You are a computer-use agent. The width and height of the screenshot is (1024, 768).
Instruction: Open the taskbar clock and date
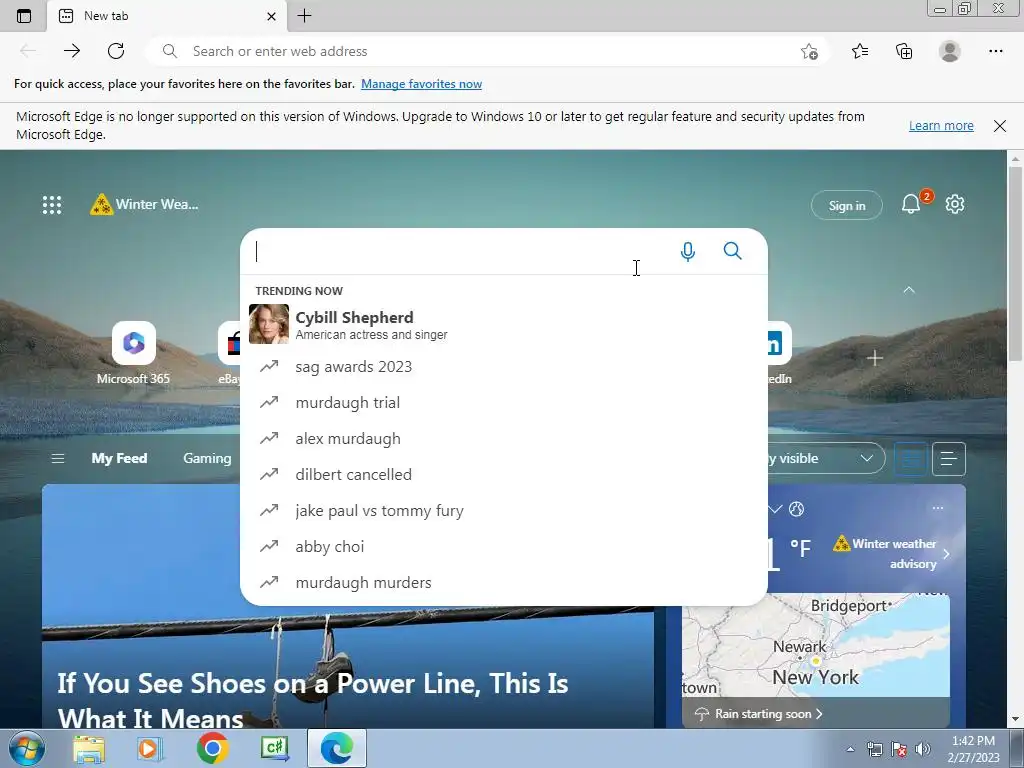click(973, 749)
